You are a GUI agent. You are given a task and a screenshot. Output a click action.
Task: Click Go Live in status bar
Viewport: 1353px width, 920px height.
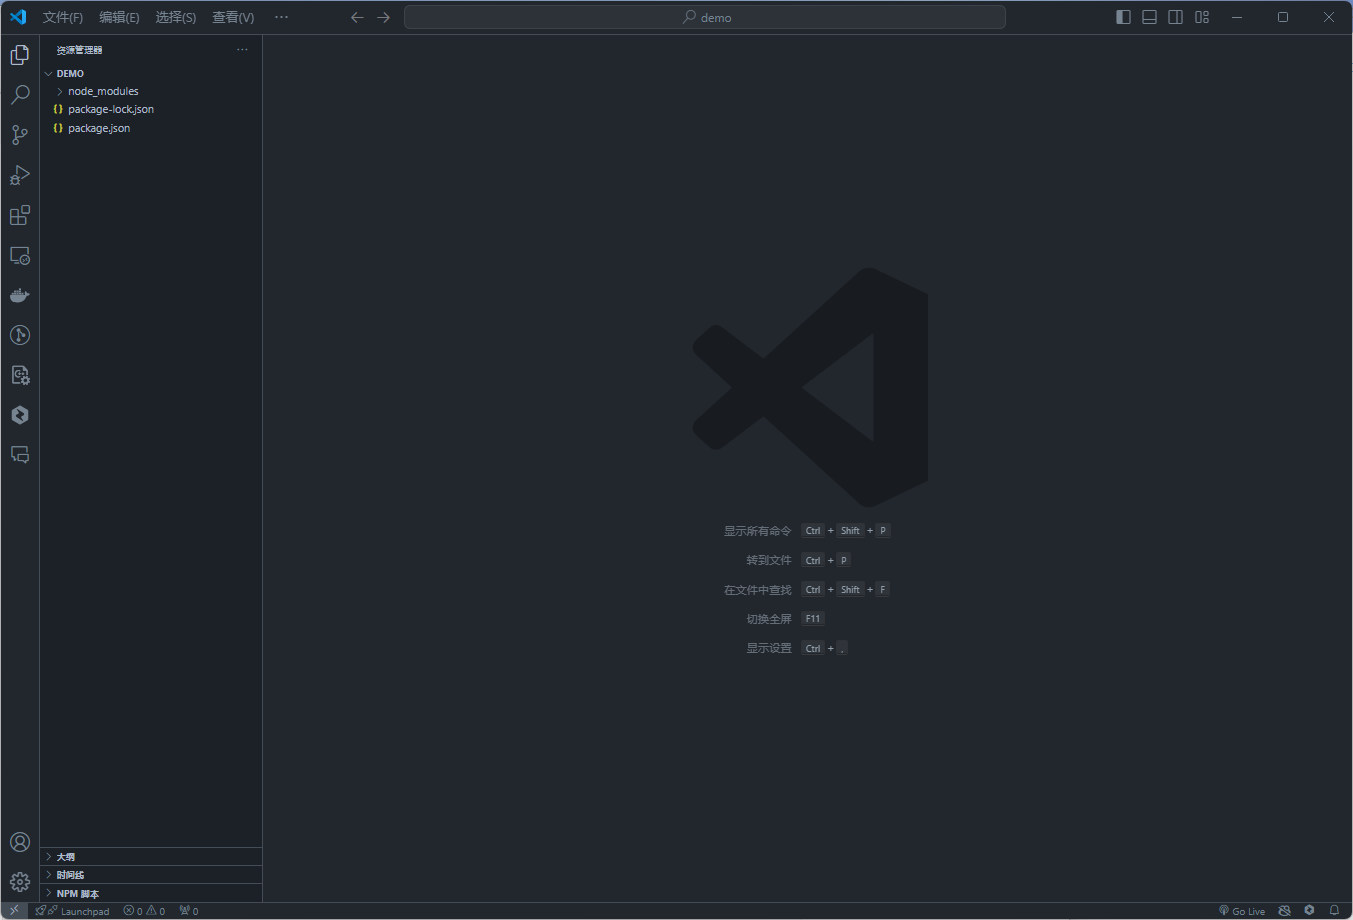tap(1242, 911)
